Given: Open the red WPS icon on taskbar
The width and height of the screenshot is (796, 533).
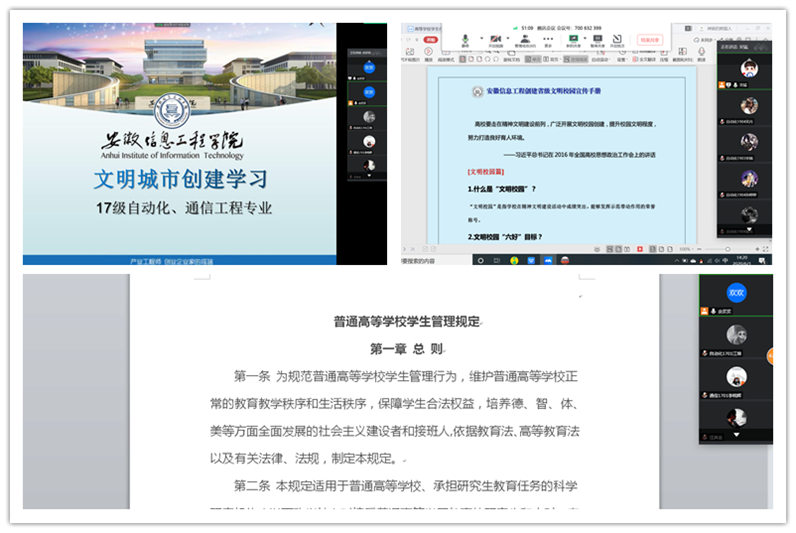Looking at the screenshot, I should [x=565, y=260].
